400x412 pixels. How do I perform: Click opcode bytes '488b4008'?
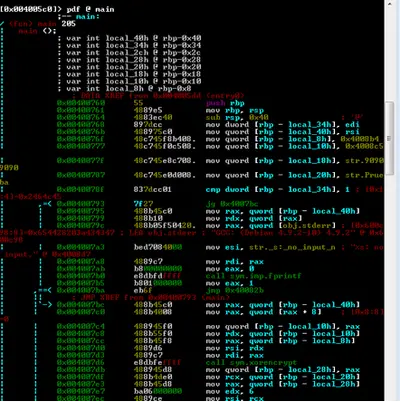pyautogui.click(x=153, y=312)
